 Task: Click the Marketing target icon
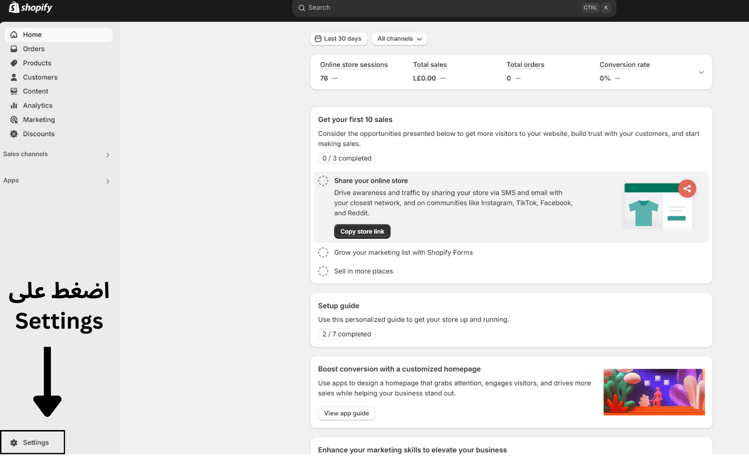(x=14, y=119)
